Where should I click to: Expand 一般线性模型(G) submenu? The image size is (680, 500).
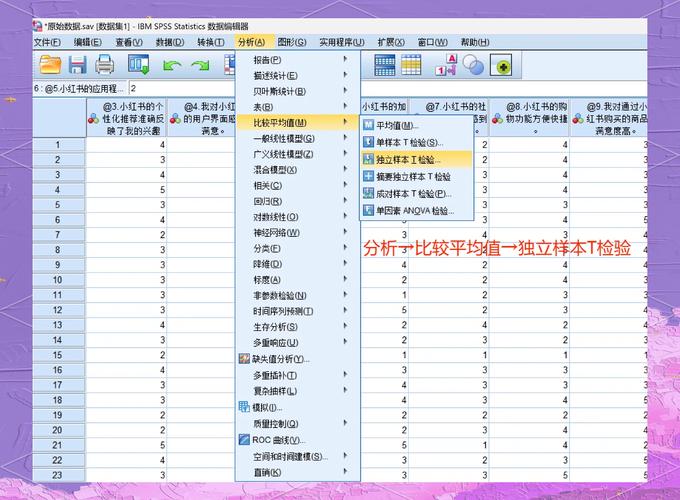tap(298, 138)
